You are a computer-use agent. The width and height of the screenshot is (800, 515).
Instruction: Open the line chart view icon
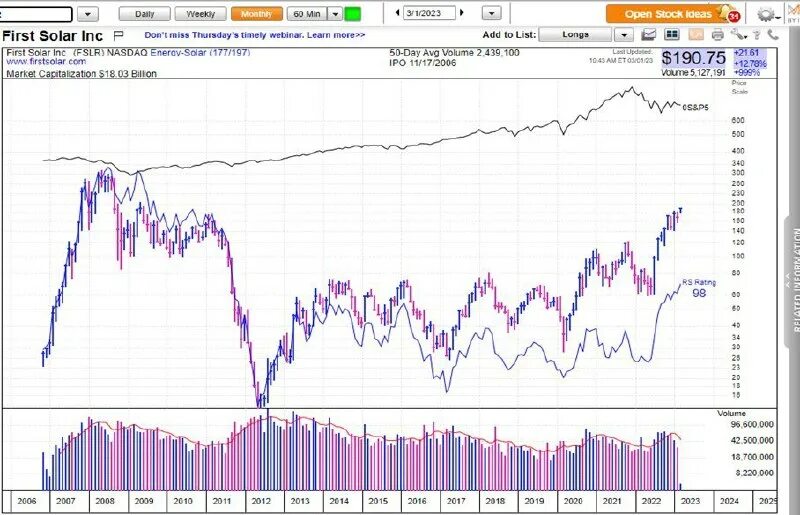pyautogui.click(x=648, y=35)
